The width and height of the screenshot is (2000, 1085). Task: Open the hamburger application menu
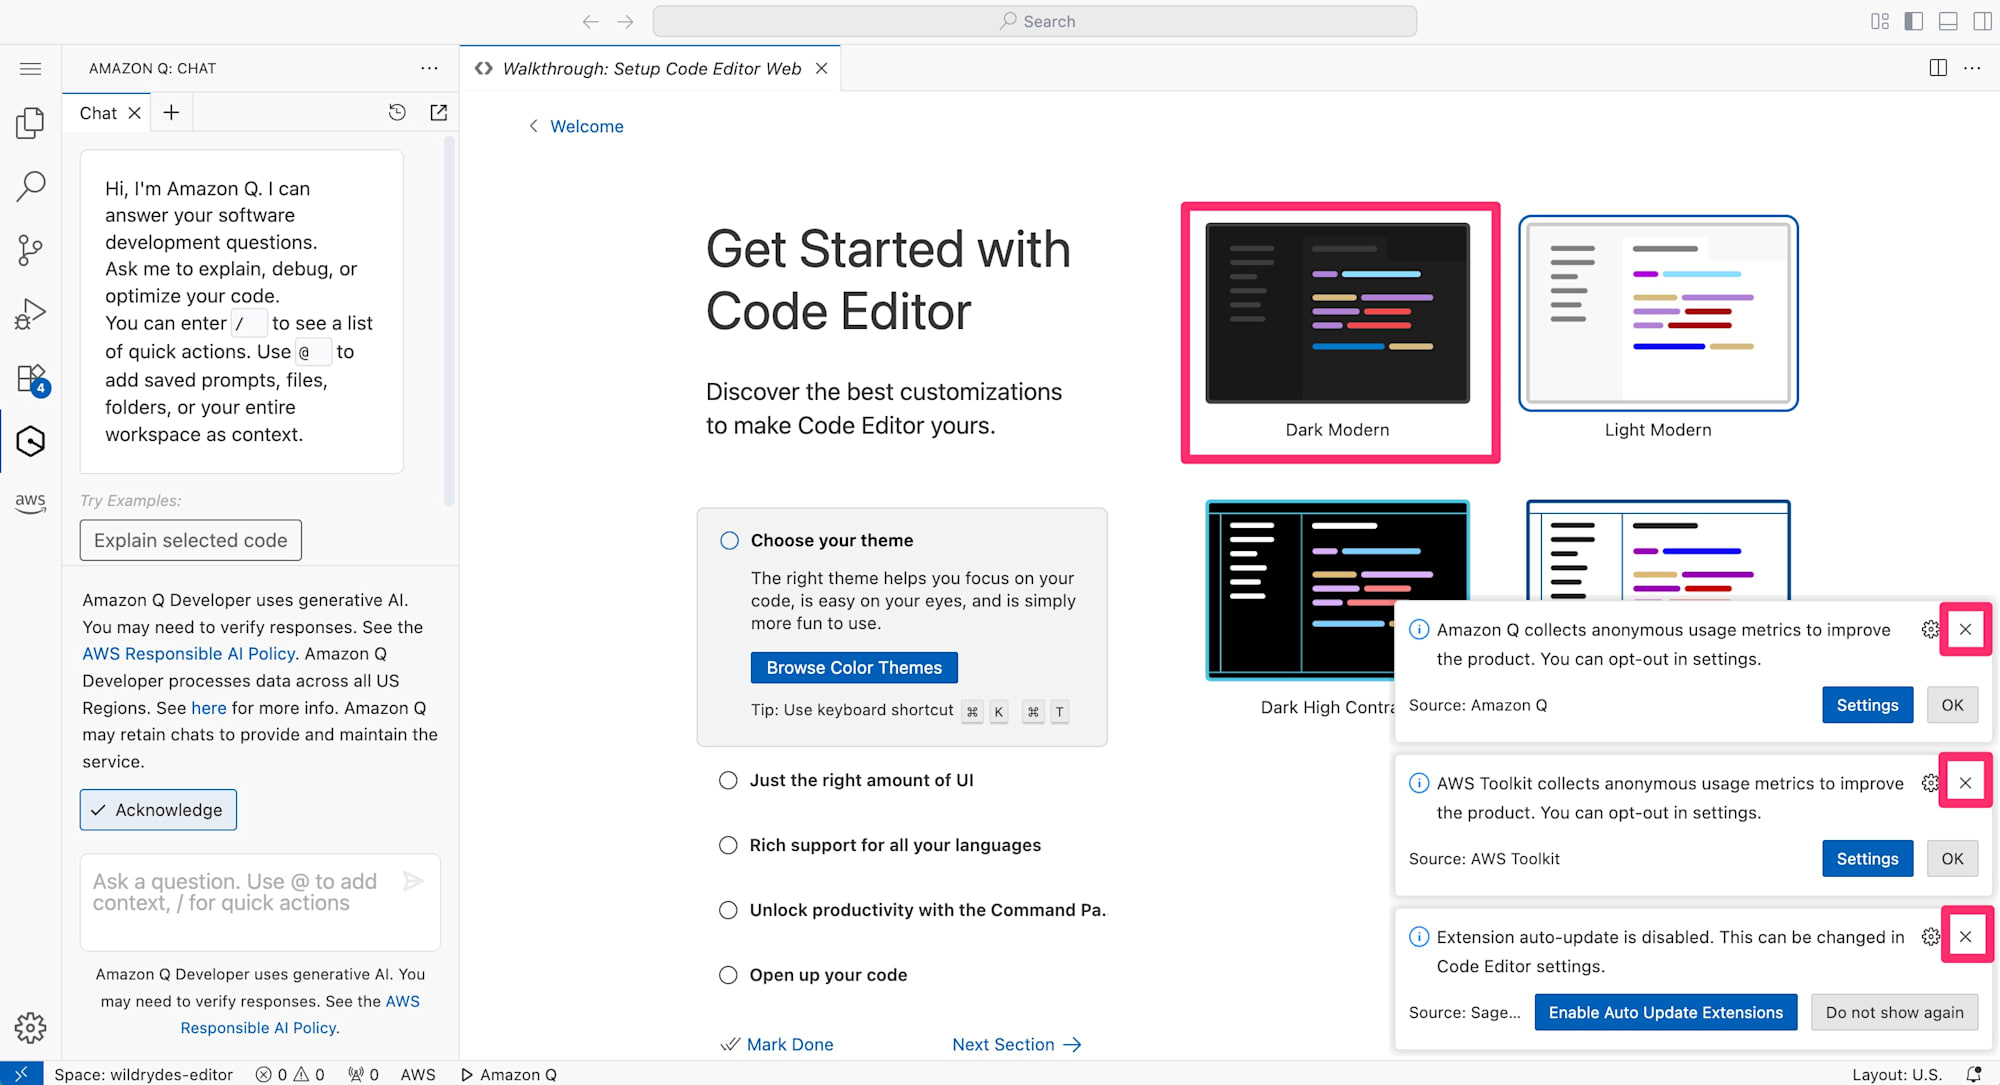[30, 68]
